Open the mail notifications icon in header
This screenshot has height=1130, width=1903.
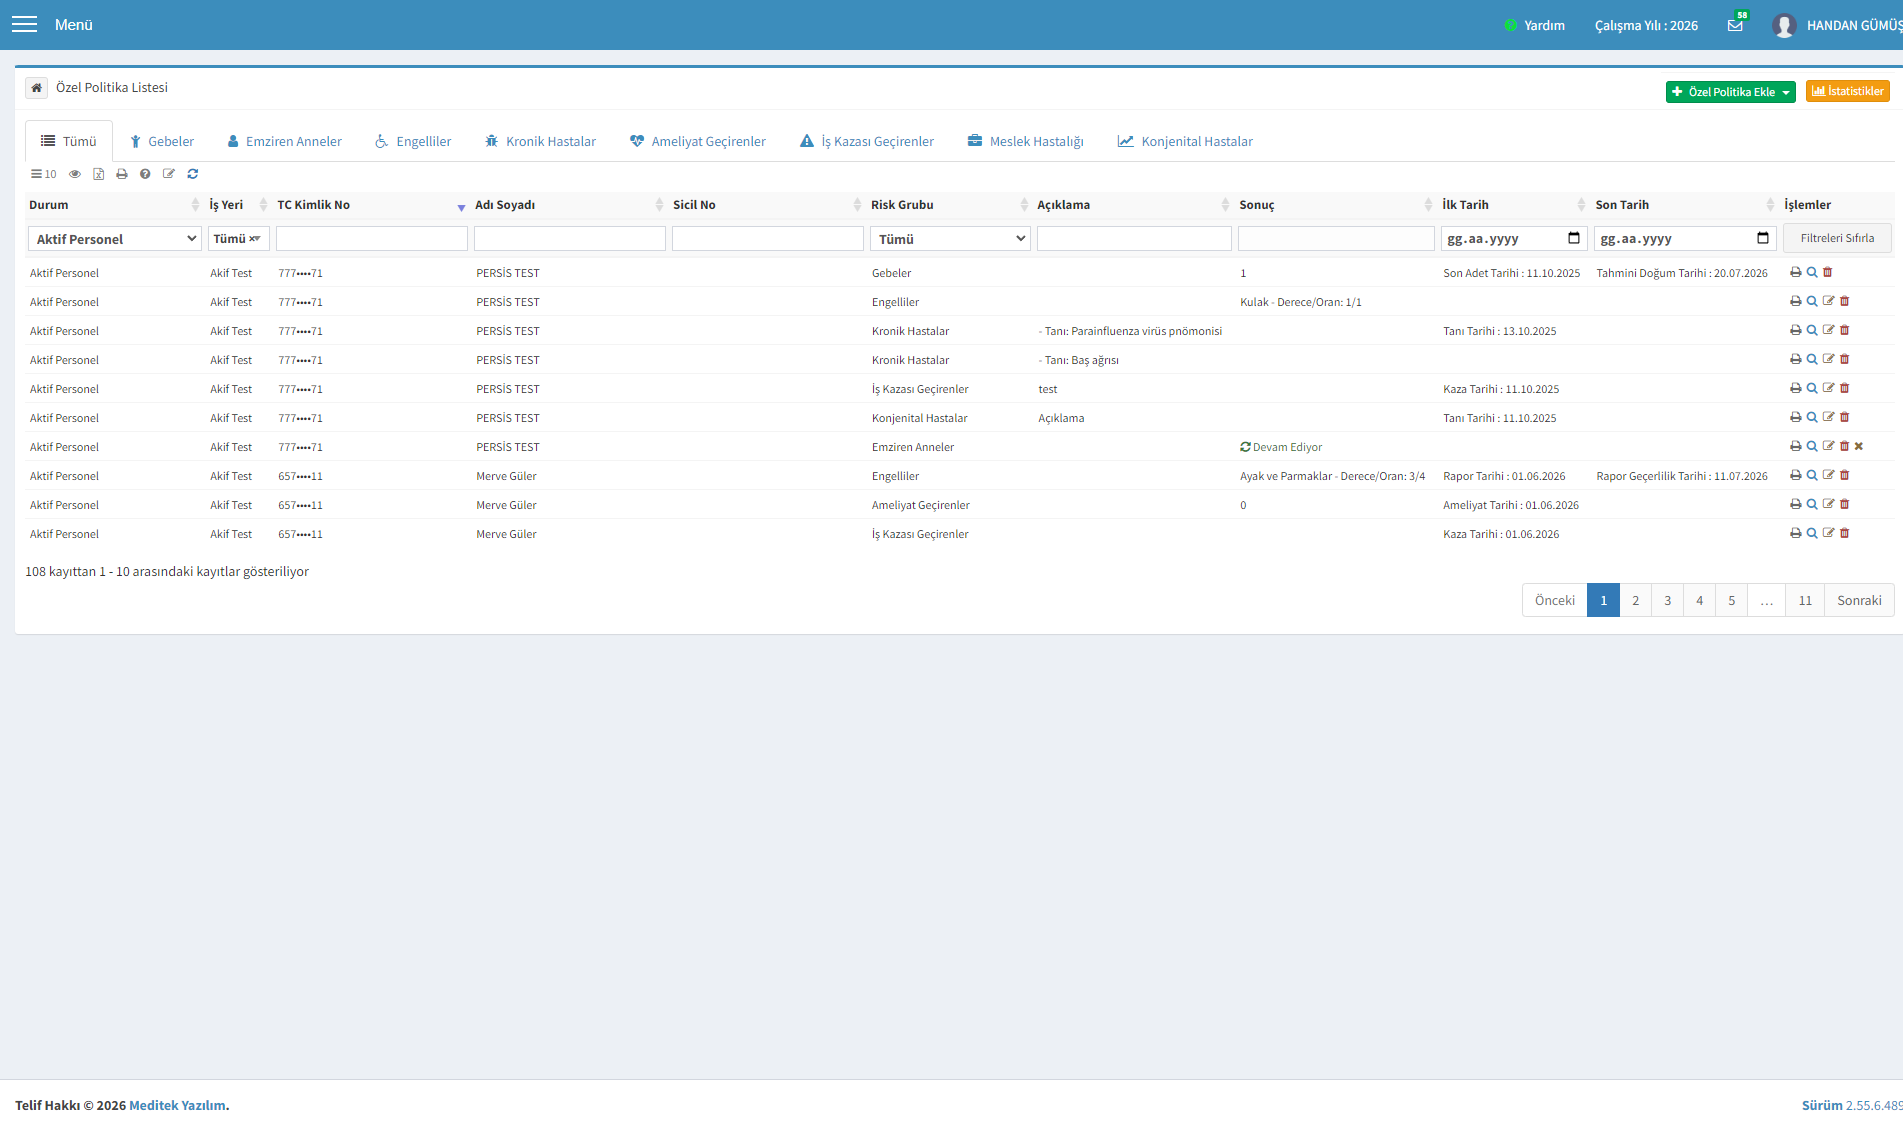coord(1735,25)
